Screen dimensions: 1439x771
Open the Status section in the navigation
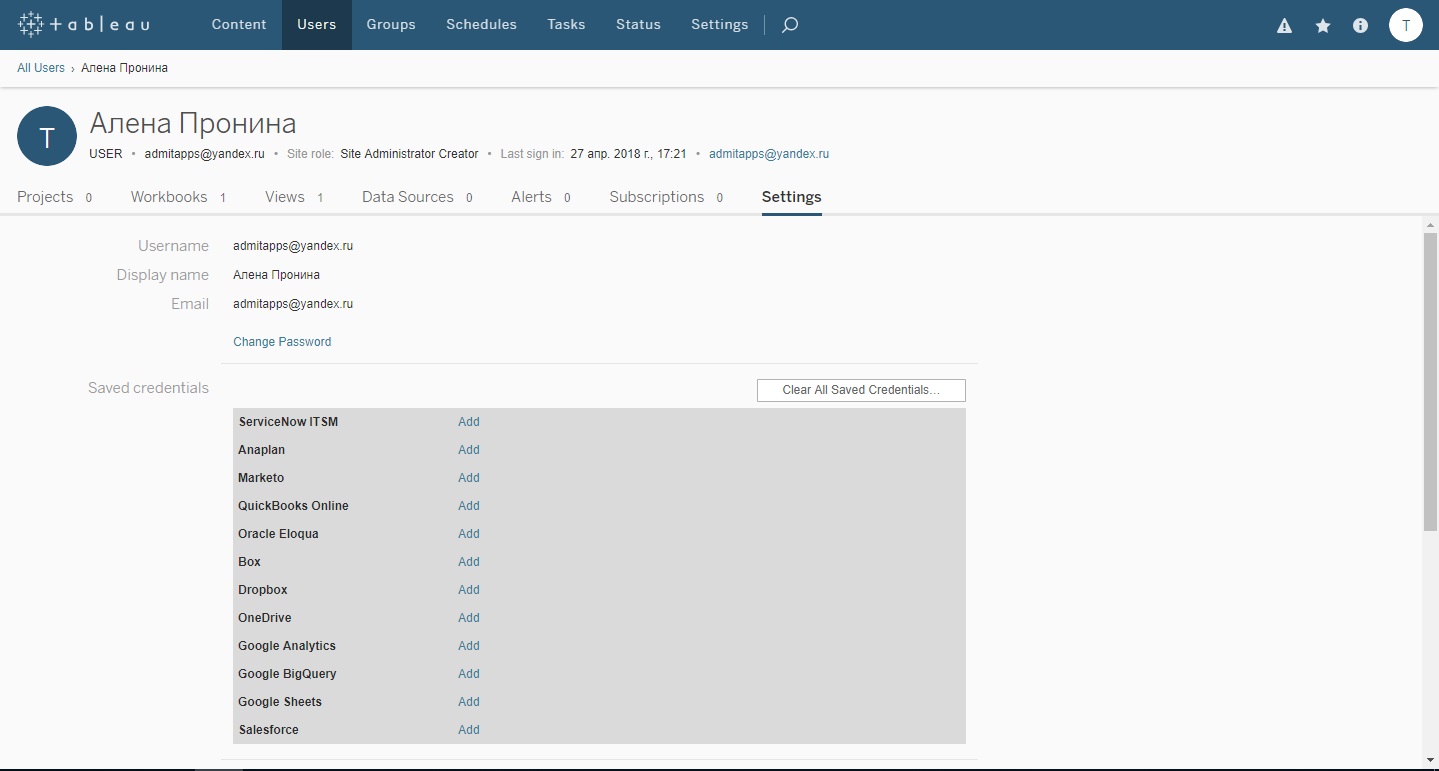(x=637, y=24)
